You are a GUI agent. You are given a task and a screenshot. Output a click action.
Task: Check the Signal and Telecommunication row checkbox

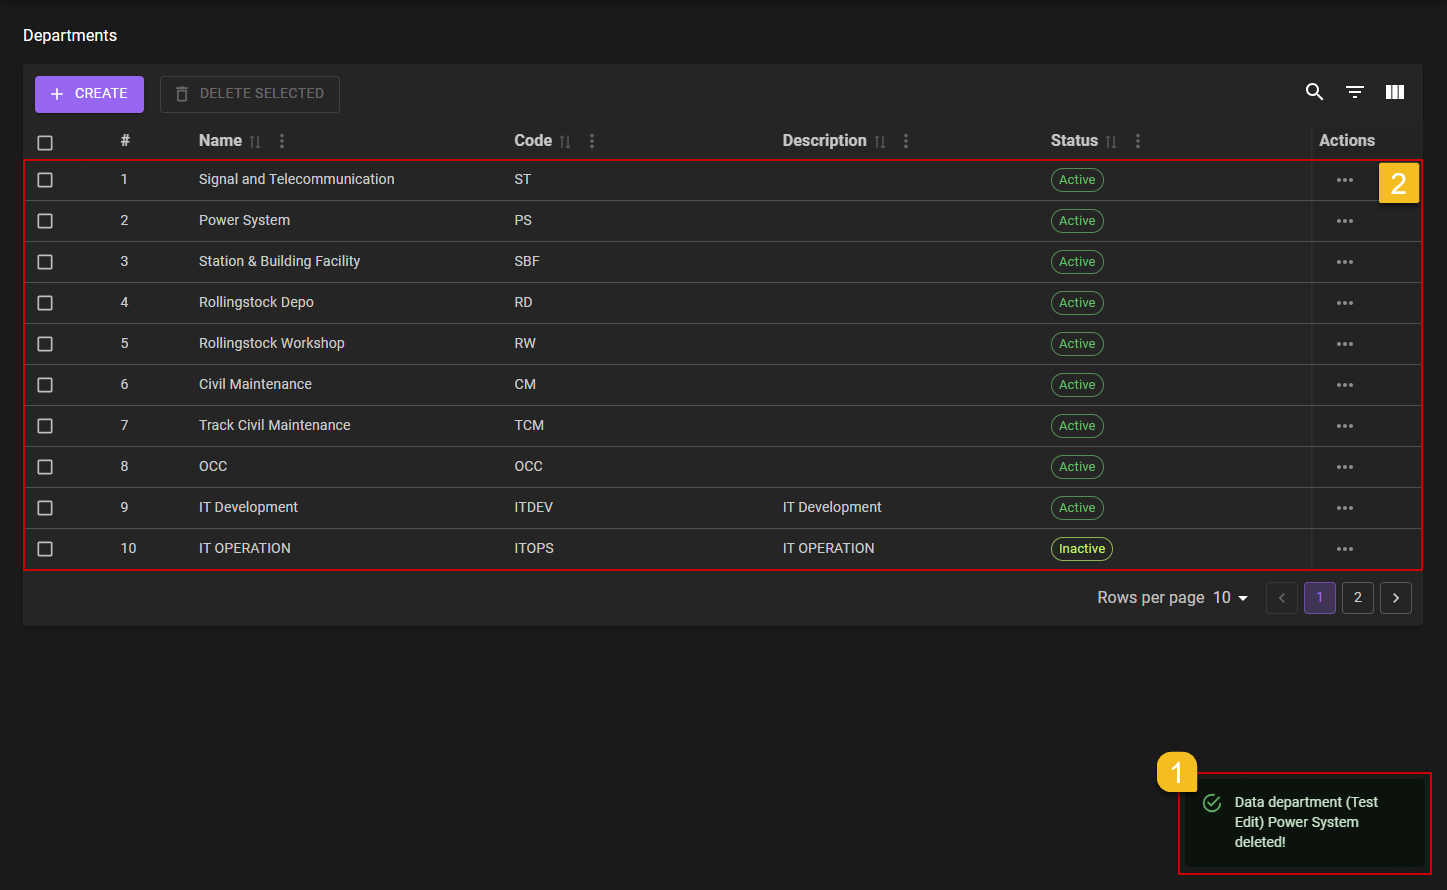(x=45, y=180)
